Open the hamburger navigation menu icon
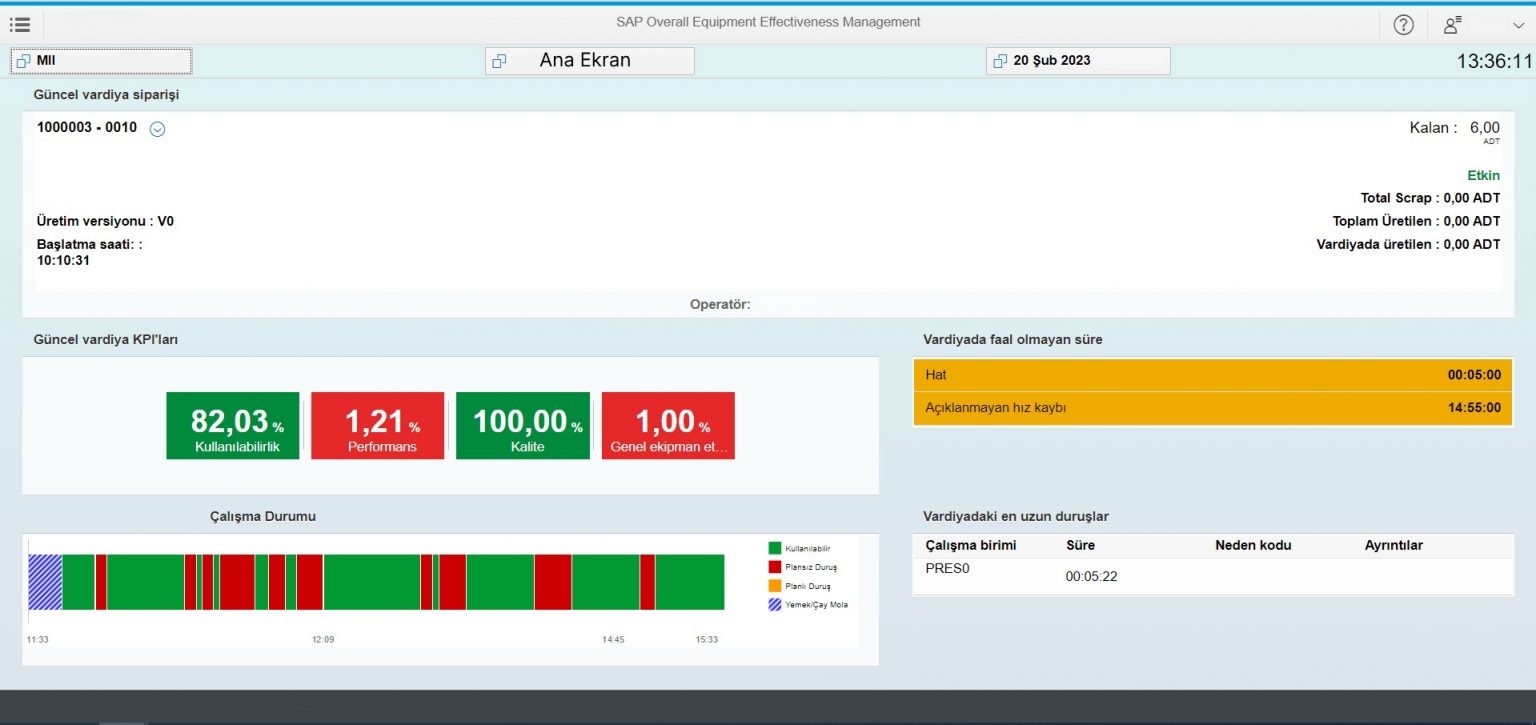The image size is (1536, 725). 20,24
